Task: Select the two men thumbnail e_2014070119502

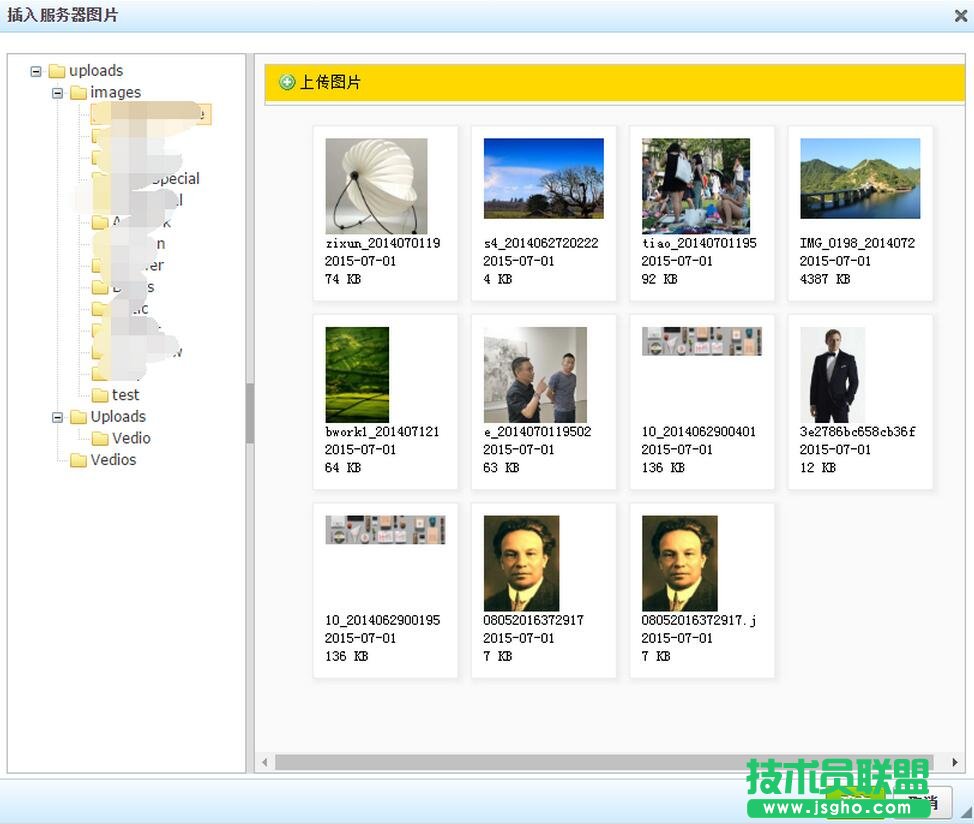Action: [535, 374]
